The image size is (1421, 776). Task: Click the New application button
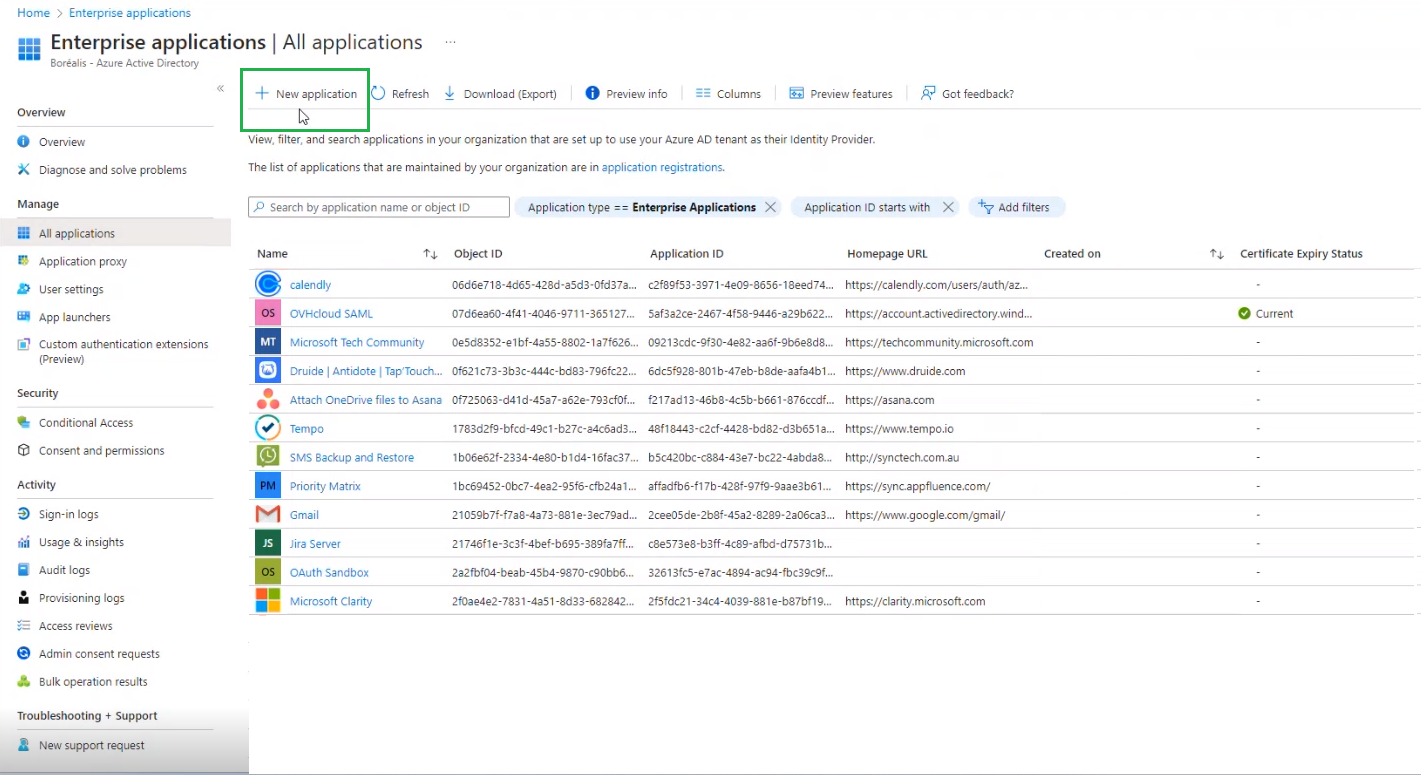tap(306, 94)
